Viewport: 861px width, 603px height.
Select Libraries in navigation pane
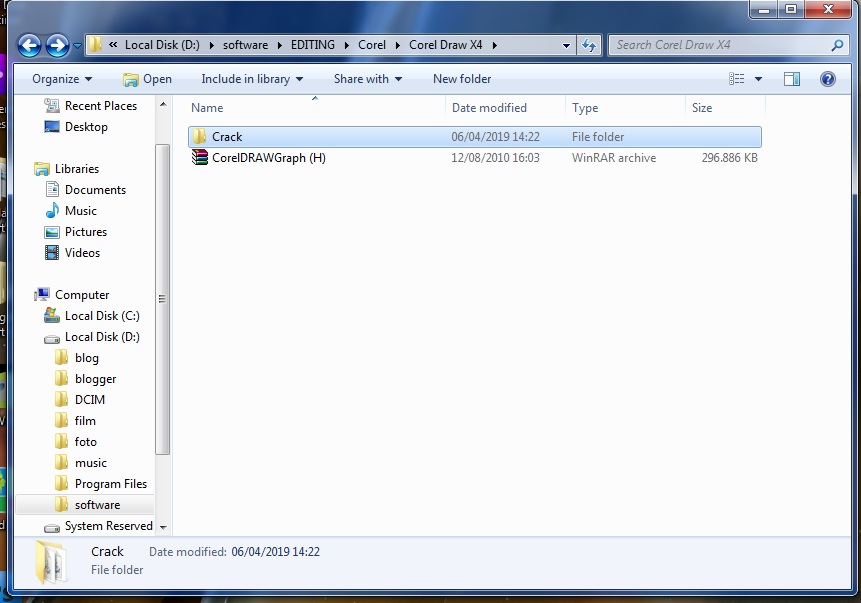point(66,169)
